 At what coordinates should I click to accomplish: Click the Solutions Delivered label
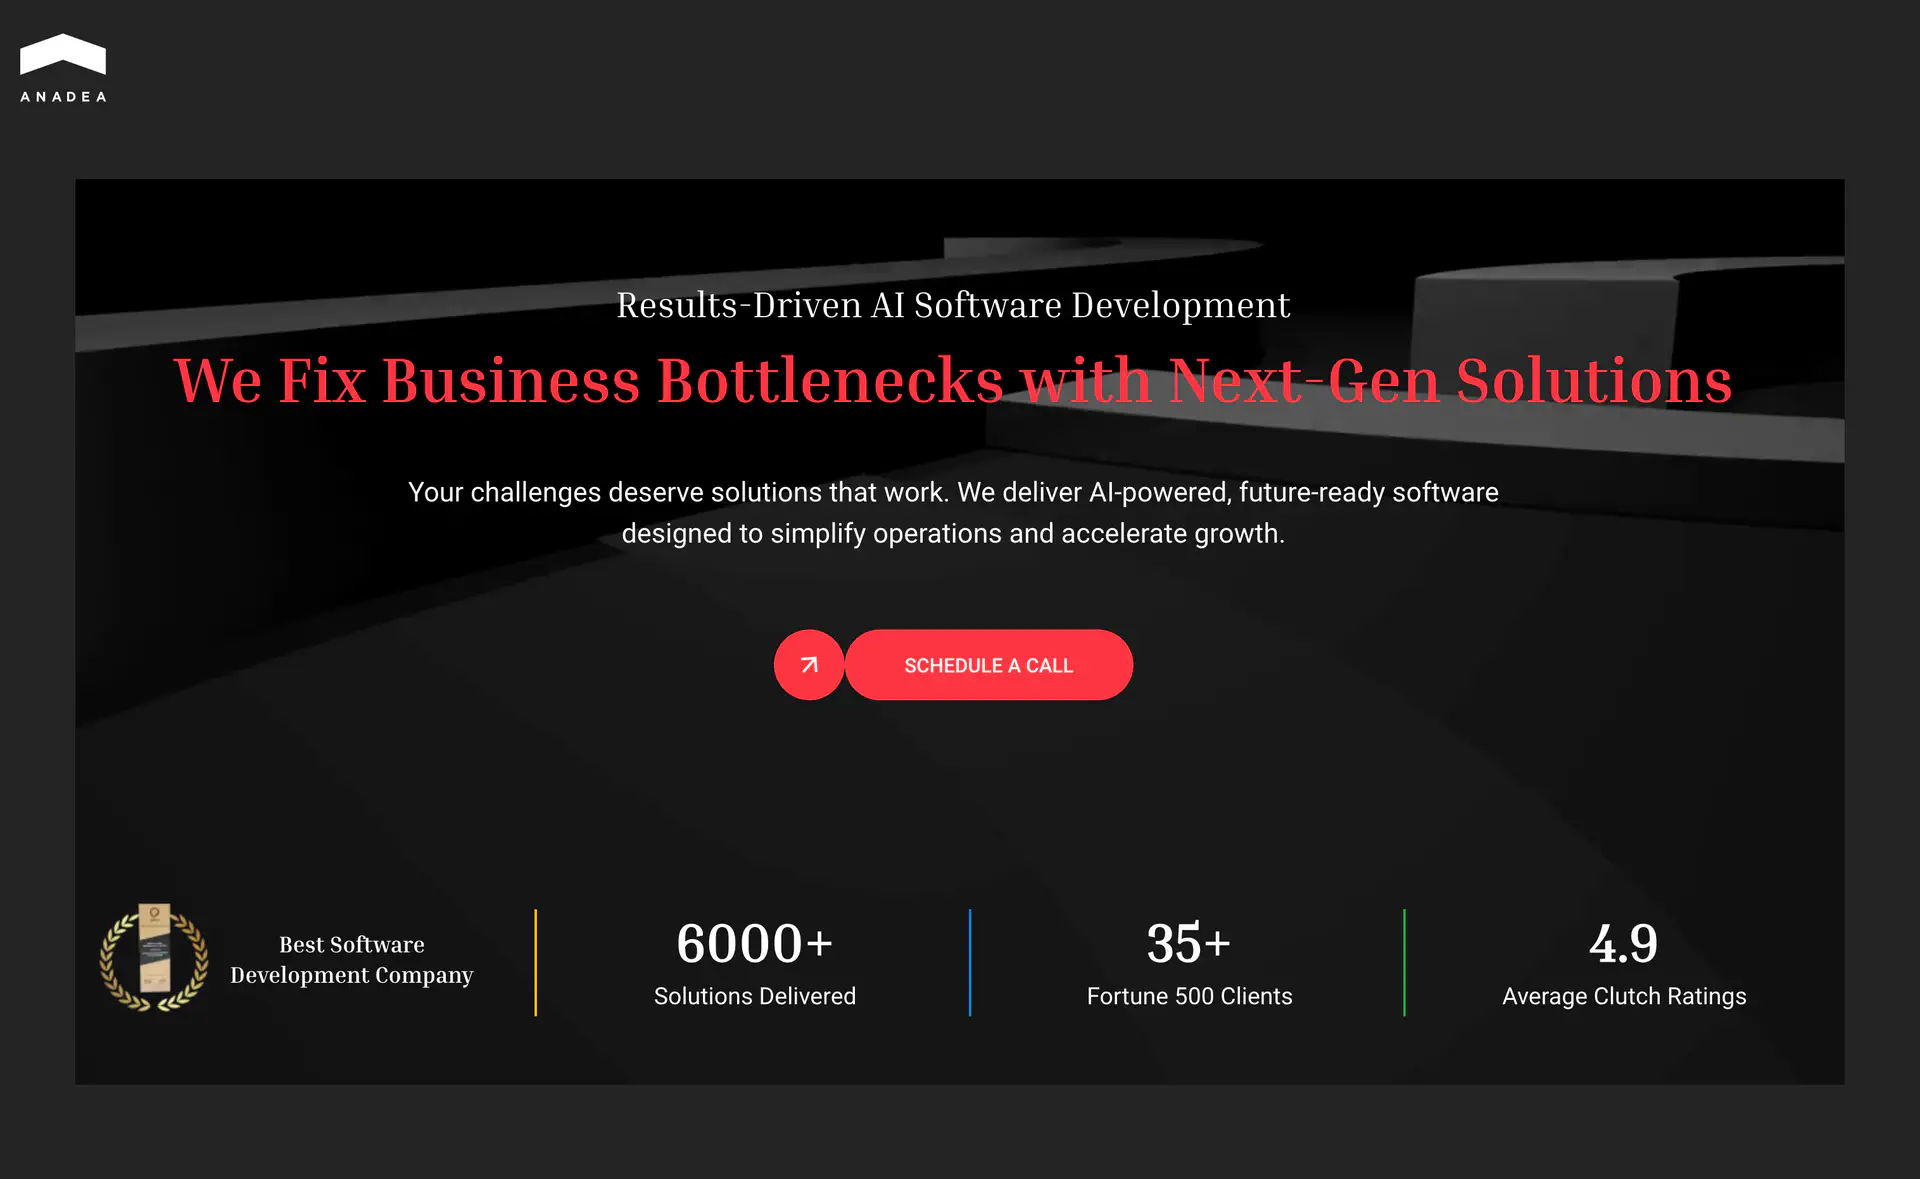pos(754,996)
